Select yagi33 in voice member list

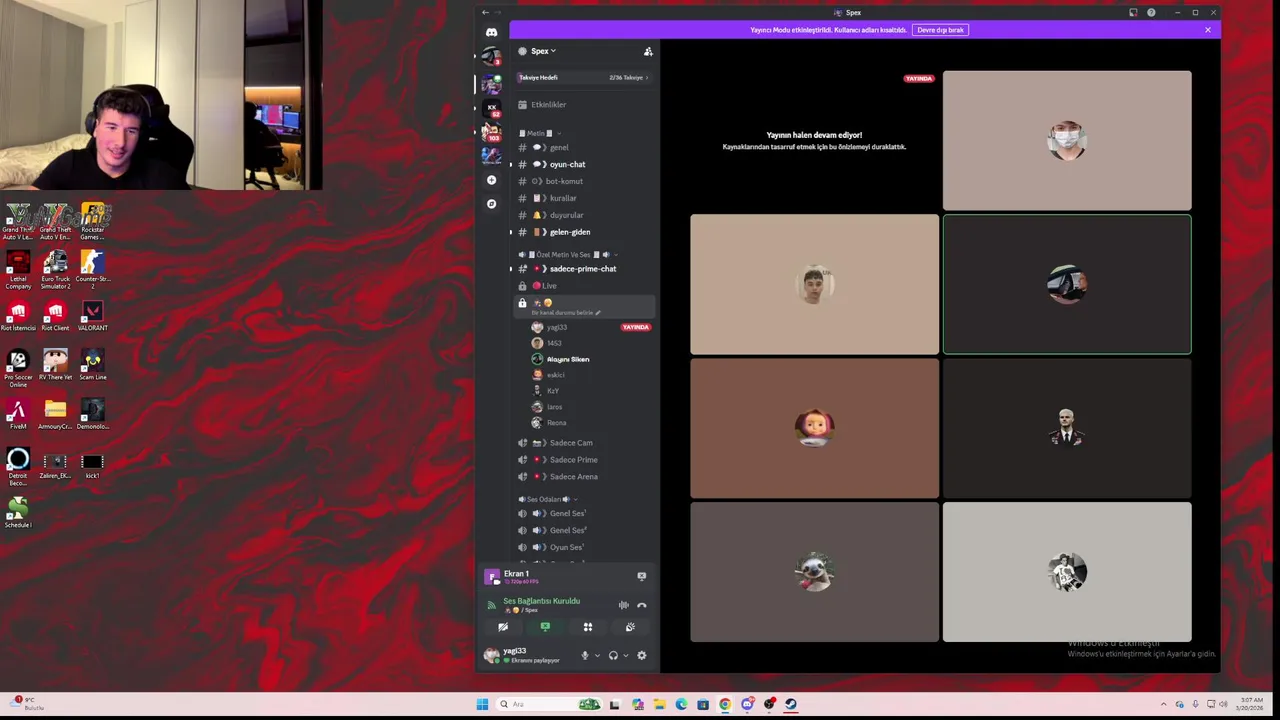coord(590,327)
